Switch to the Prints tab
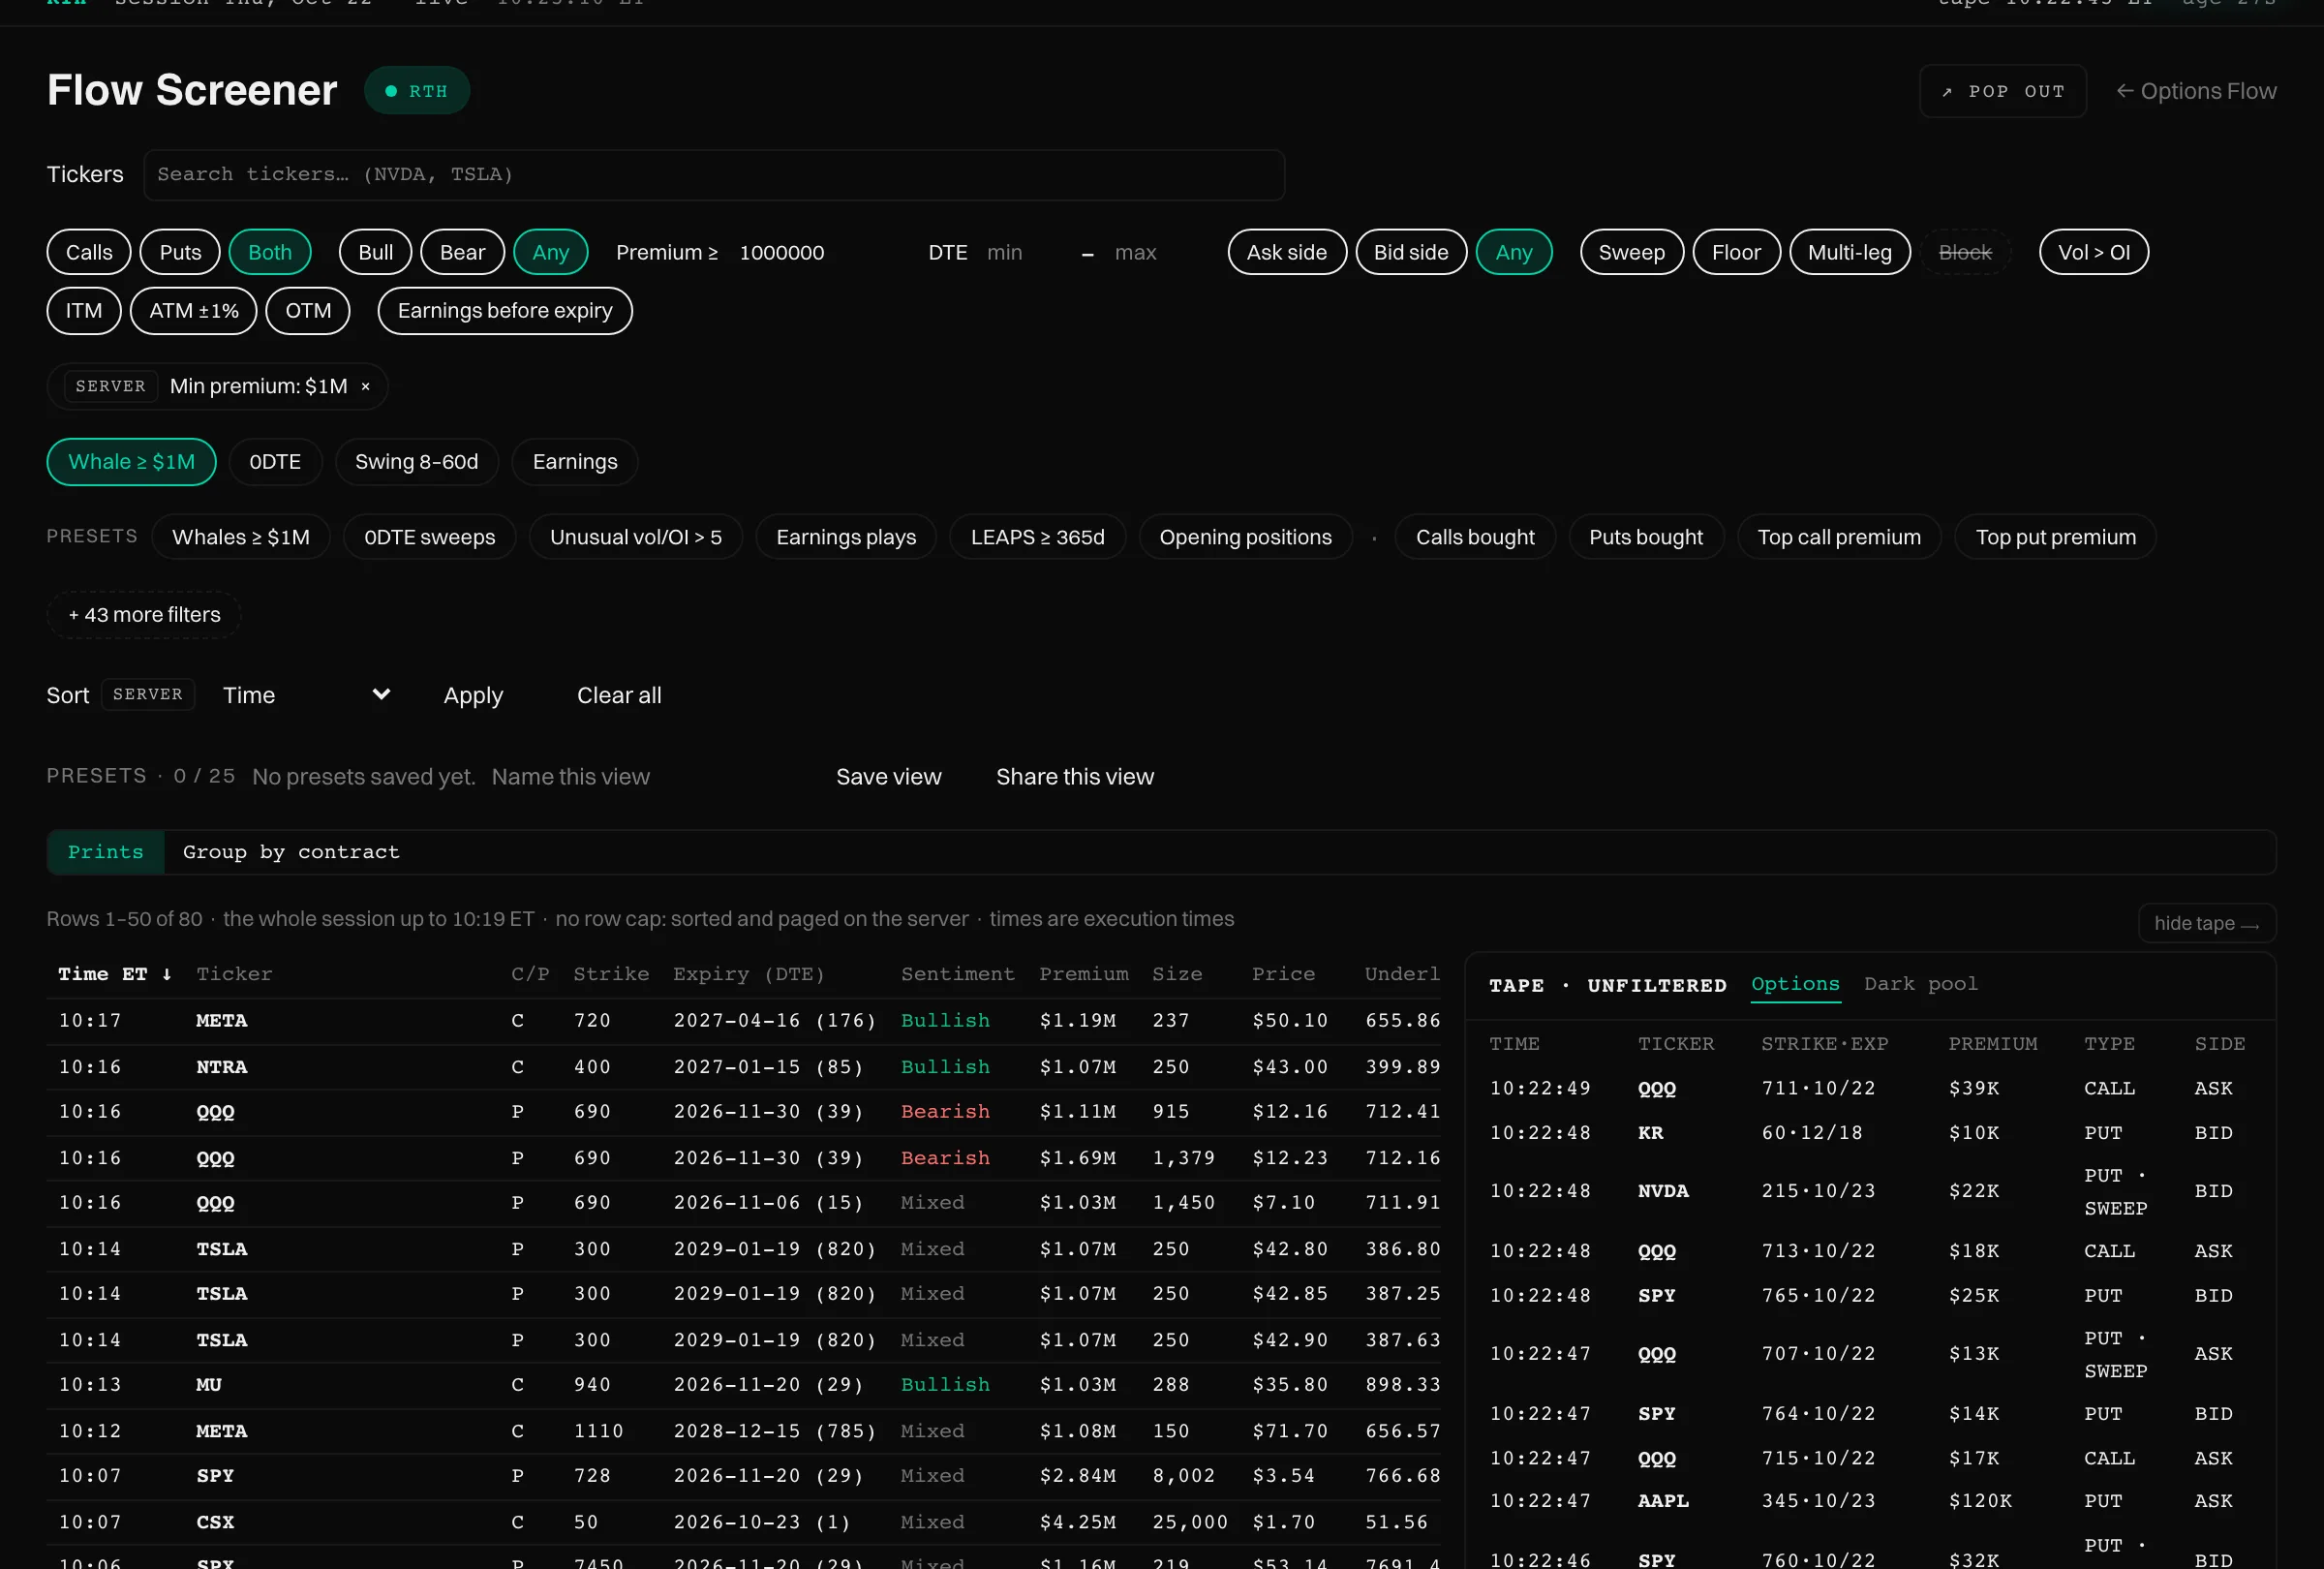Viewport: 2324px width, 1569px height. pos(105,852)
